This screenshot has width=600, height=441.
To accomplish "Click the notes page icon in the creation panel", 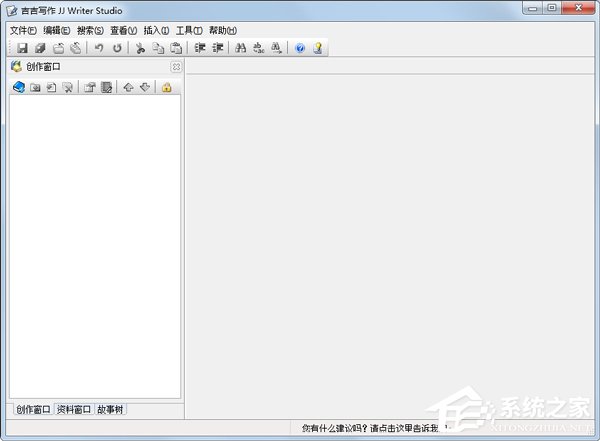I will [x=106, y=87].
